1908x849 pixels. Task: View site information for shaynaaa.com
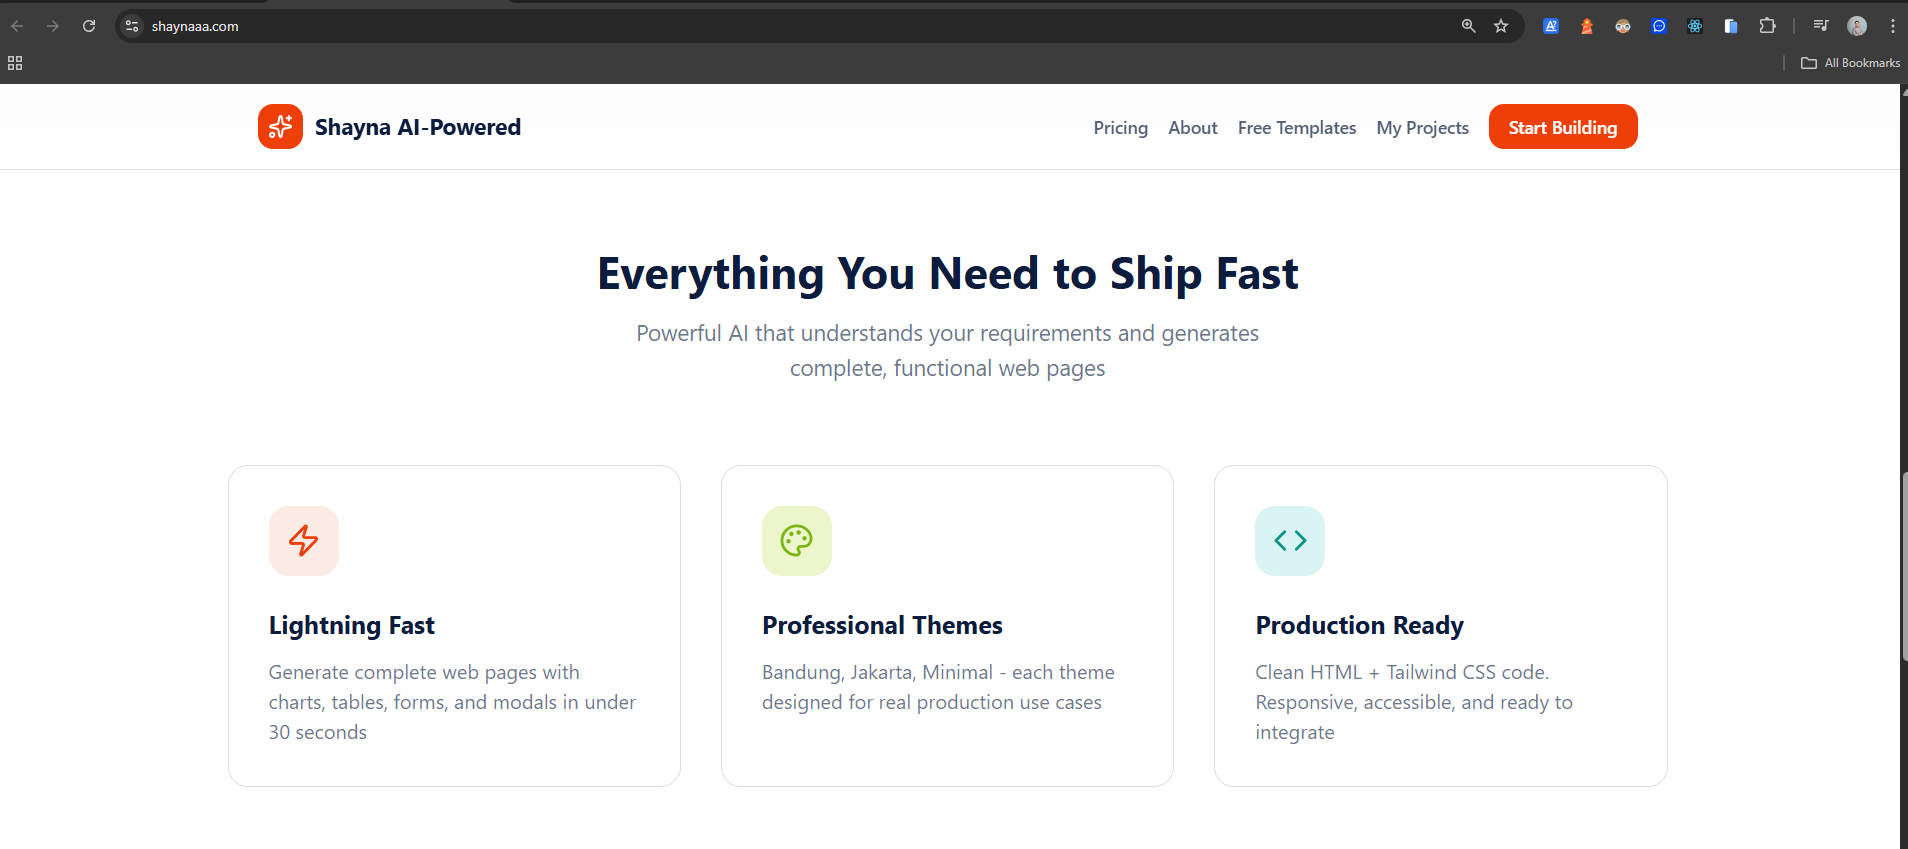pos(132,27)
